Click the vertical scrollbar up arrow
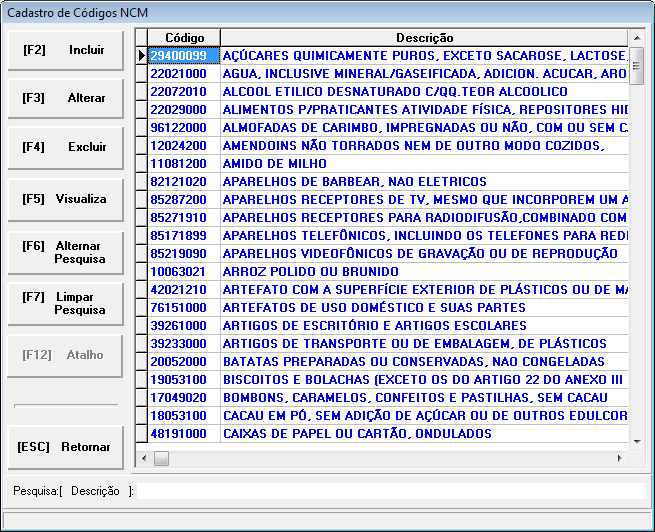The image size is (655, 532). pyautogui.click(x=638, y=37)
